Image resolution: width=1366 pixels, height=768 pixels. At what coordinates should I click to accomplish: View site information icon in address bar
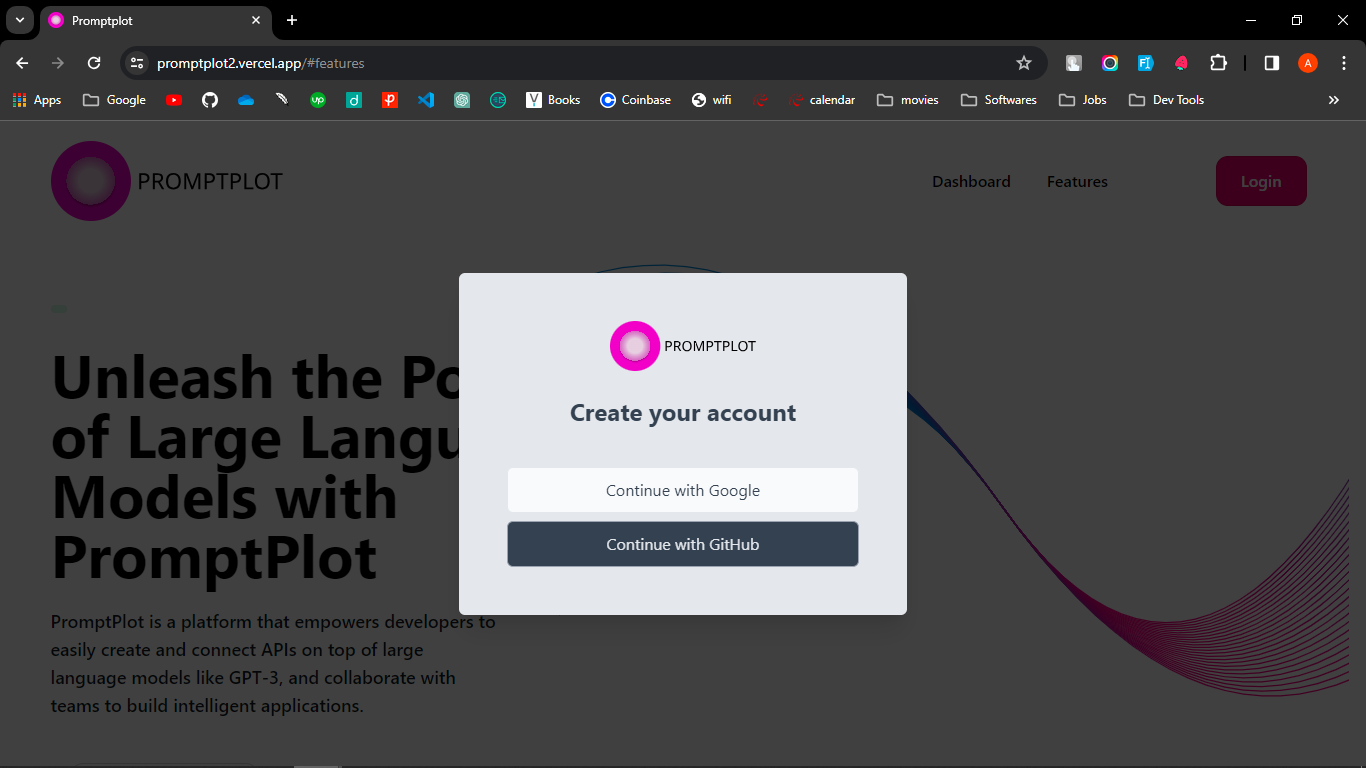[138, 63]
